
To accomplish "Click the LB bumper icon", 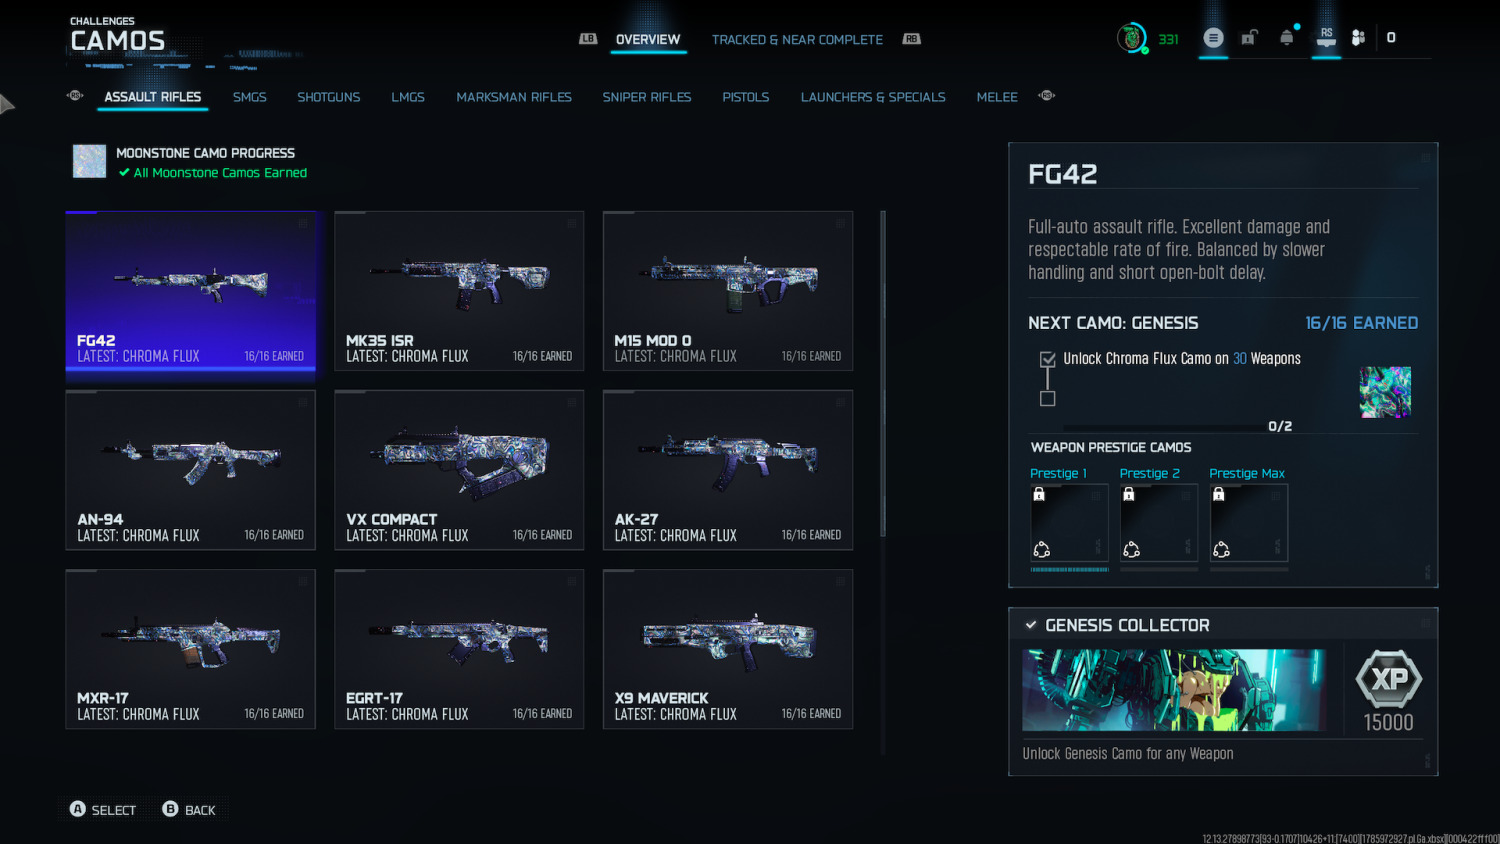I will coord(588,39).
